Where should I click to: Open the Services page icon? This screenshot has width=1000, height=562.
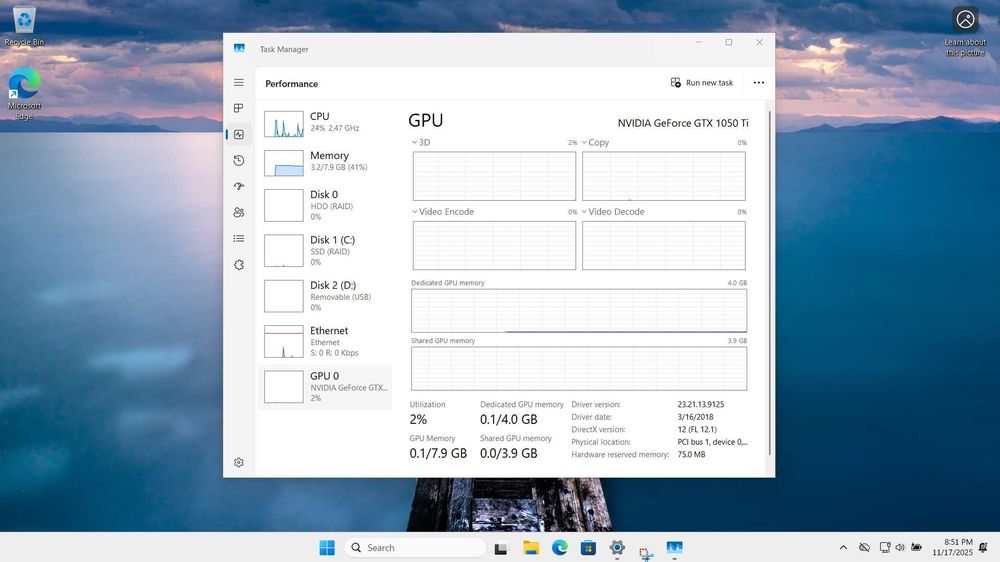239,265
